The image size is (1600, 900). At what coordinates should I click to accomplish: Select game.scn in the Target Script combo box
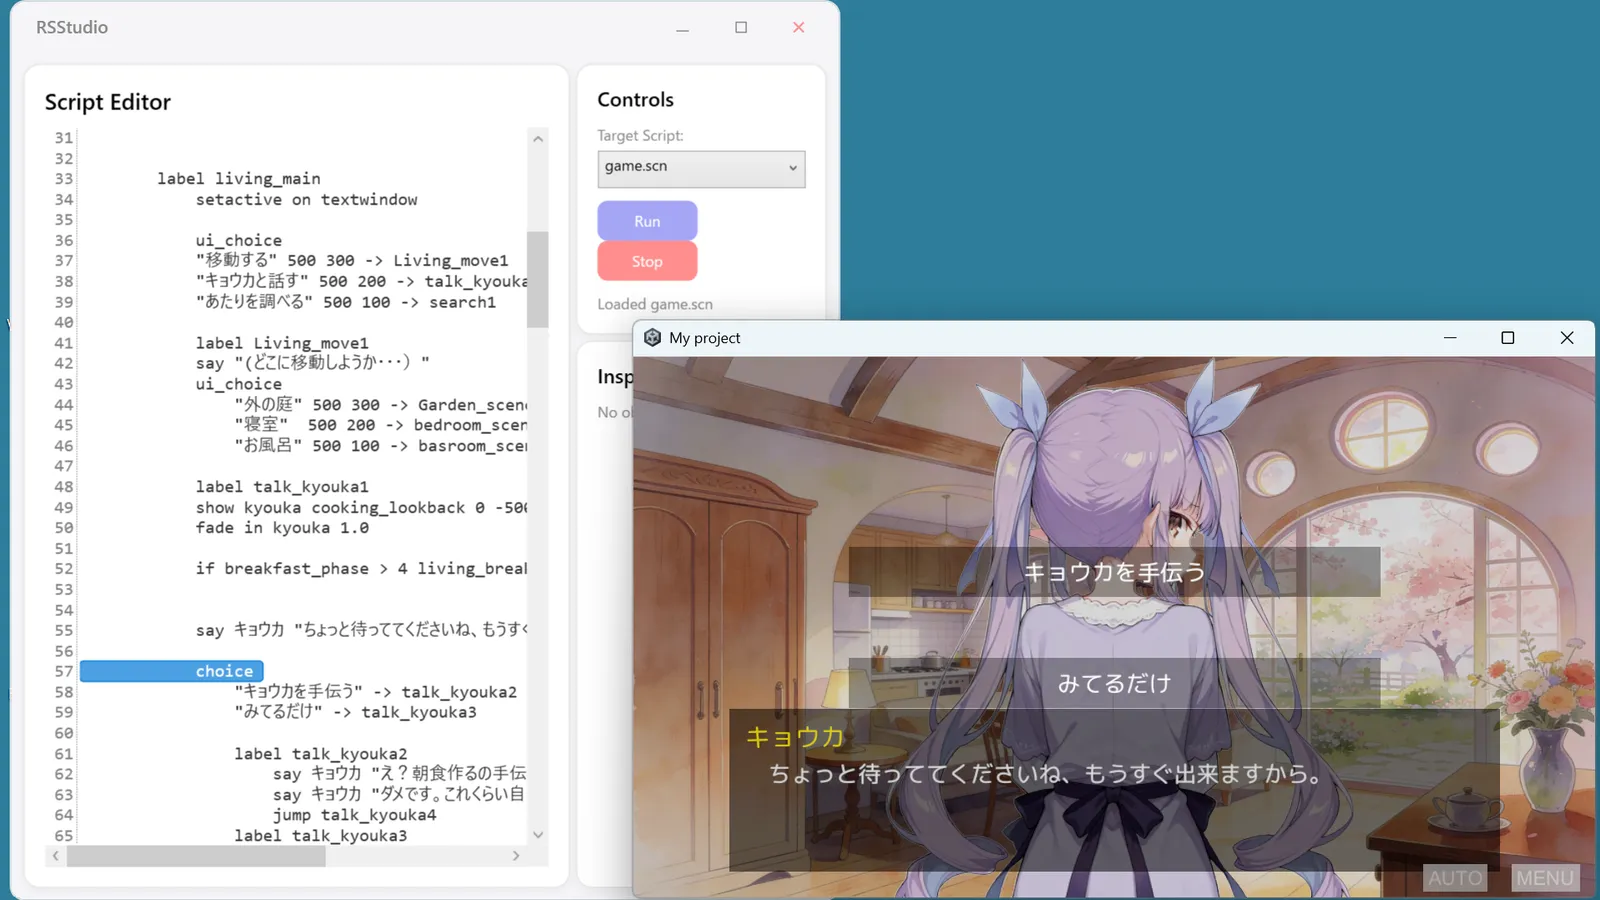click(700, 168)
